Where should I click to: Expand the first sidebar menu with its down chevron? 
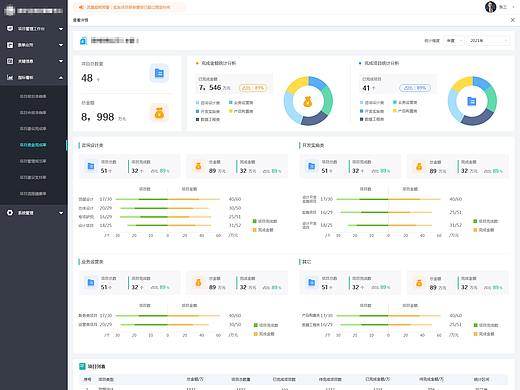click(61, 29)
